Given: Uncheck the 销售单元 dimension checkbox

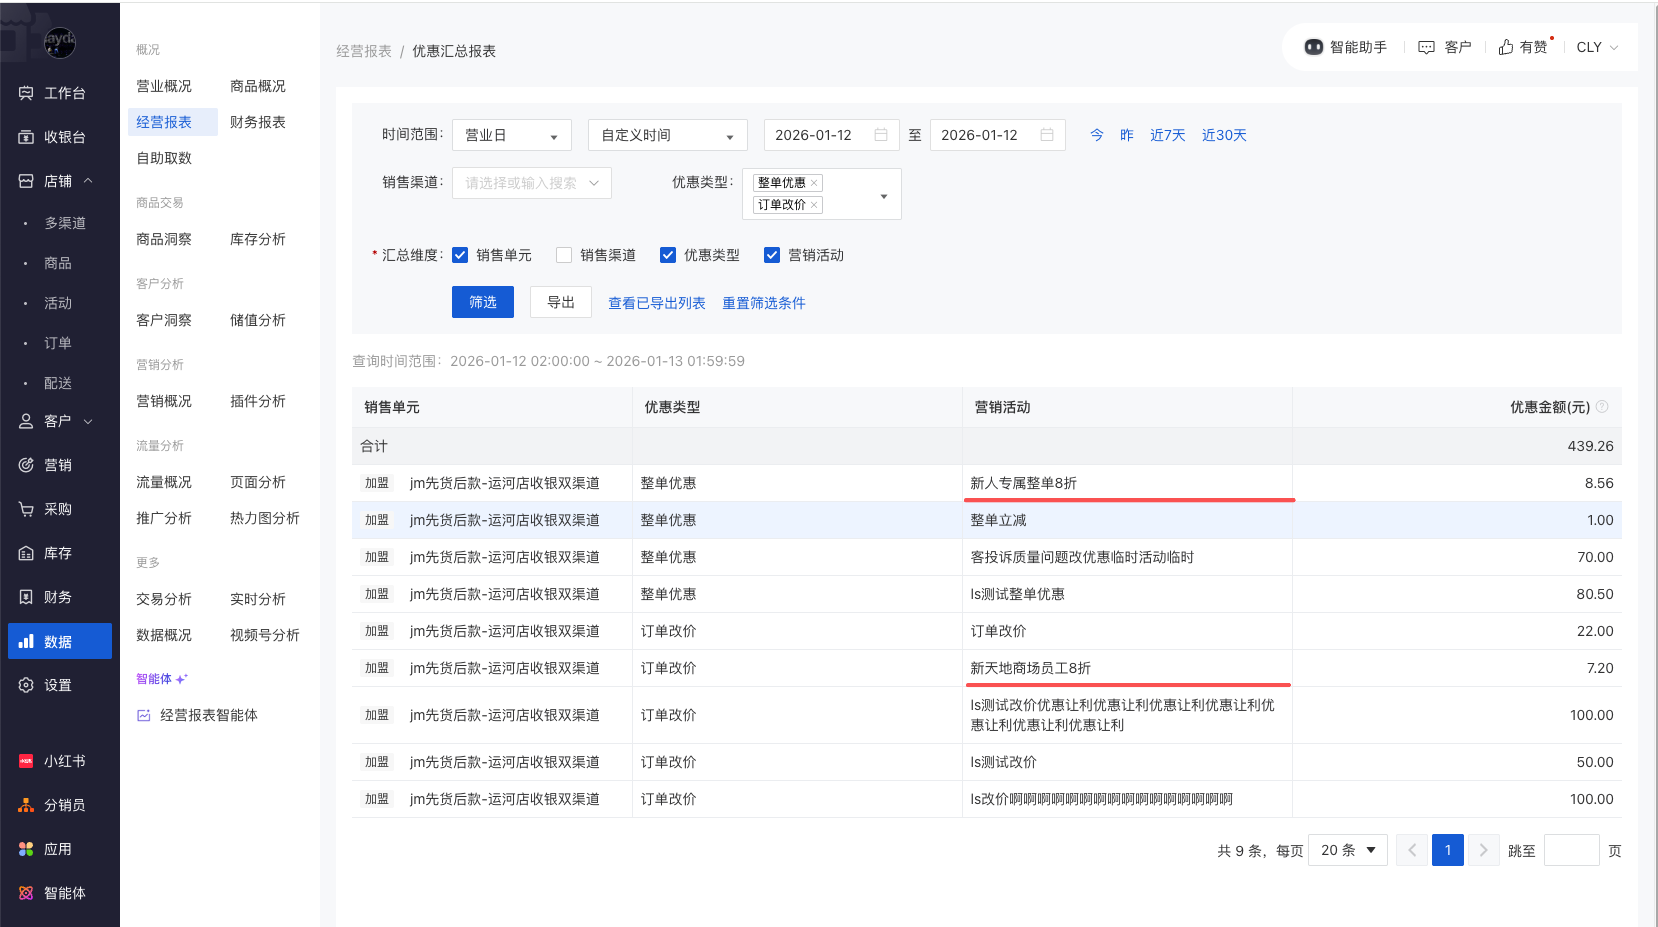Looking at the screenshot, I should [460, 255].
